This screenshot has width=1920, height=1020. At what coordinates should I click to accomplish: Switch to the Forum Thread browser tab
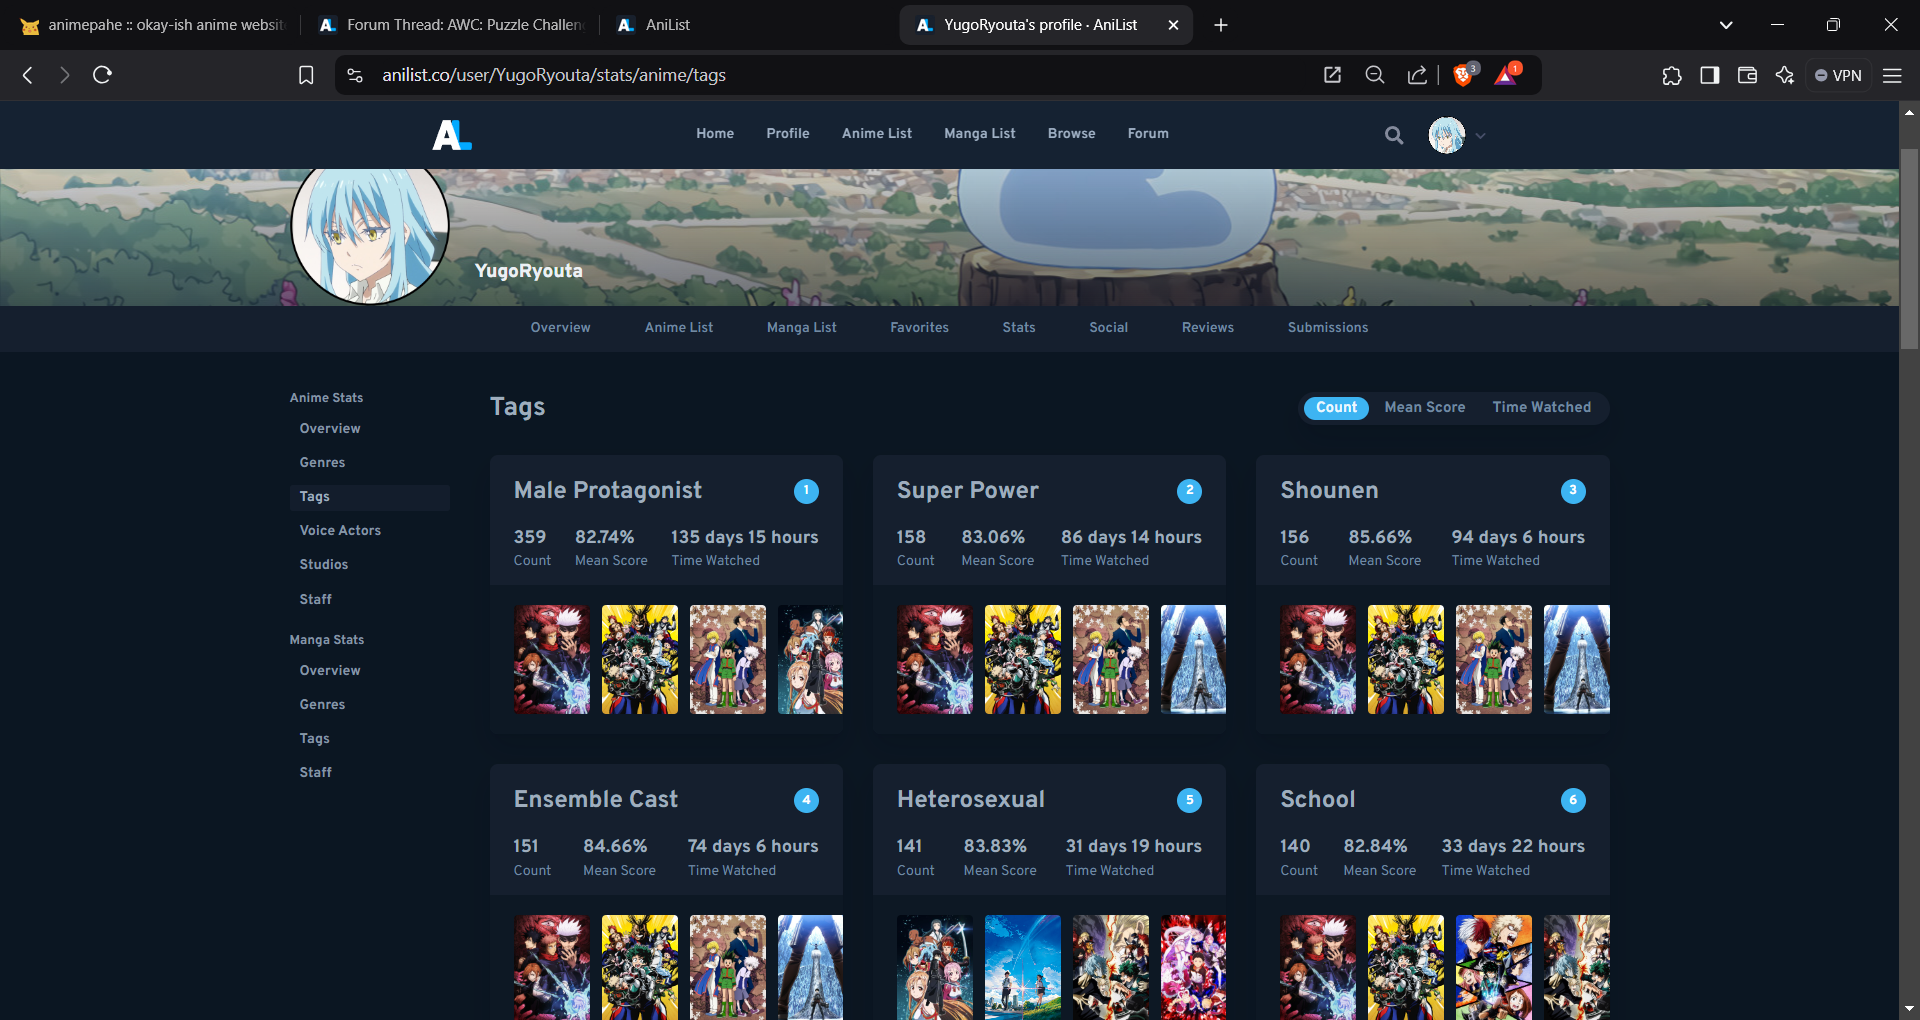(x=453, y=25)
